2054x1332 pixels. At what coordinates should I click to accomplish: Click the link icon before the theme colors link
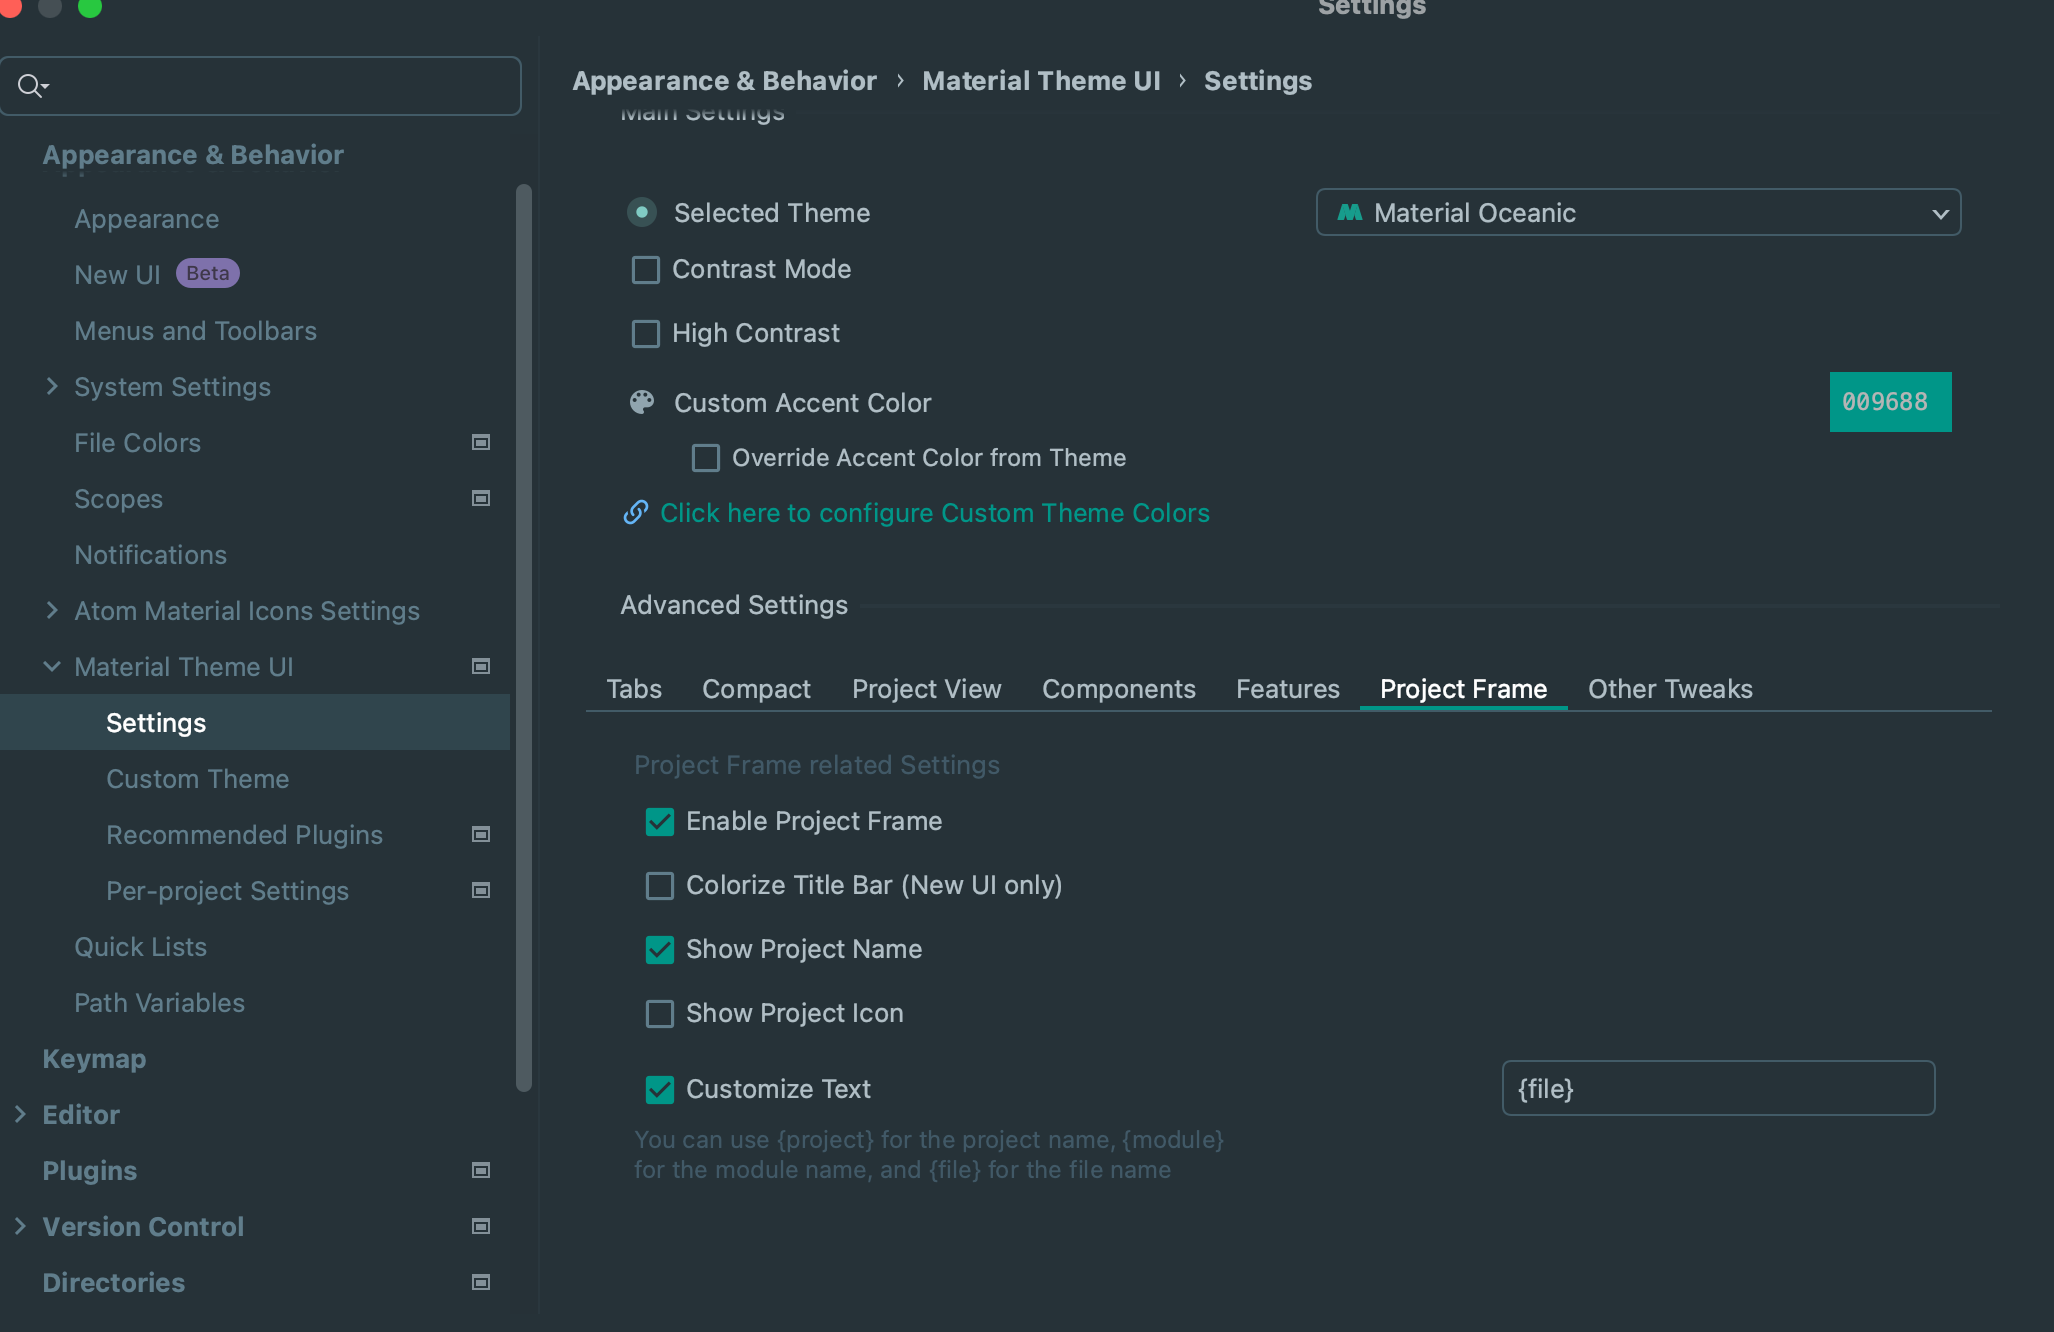click(634, 512)
